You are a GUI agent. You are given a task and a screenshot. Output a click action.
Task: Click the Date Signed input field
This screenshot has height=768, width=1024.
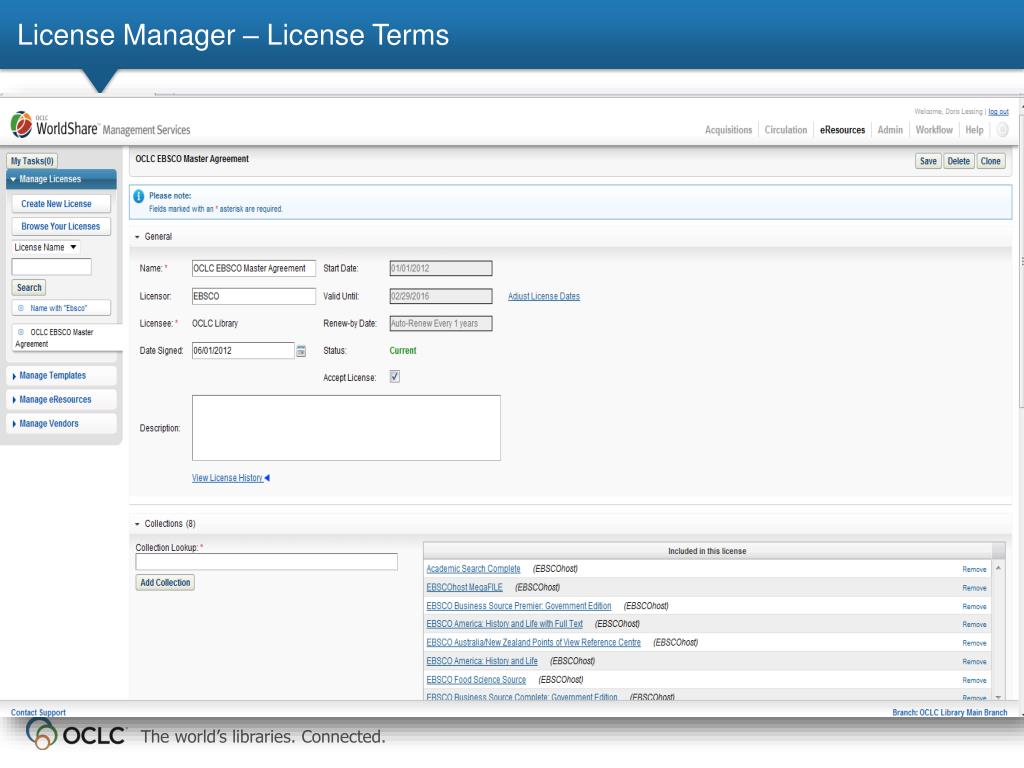point(243,351)
